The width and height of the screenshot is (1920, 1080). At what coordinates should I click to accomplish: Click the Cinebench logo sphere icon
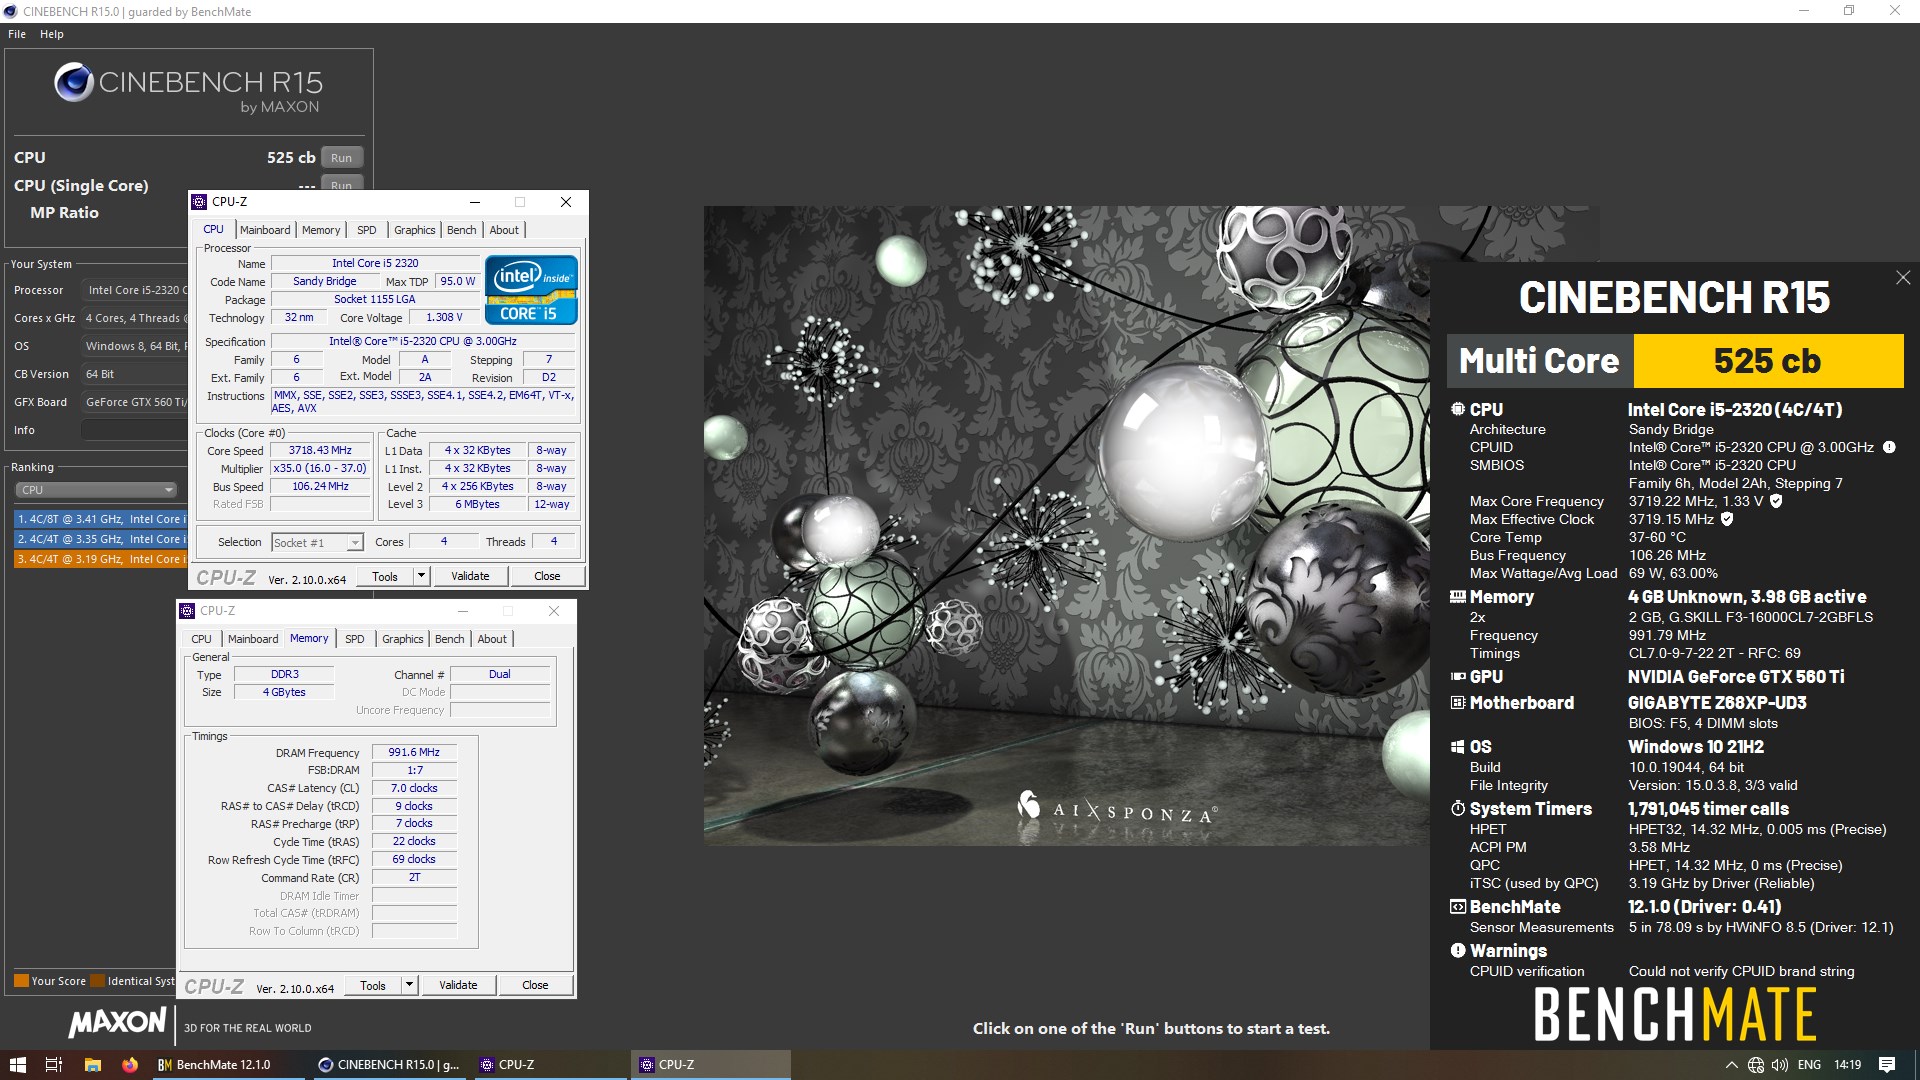74,82
